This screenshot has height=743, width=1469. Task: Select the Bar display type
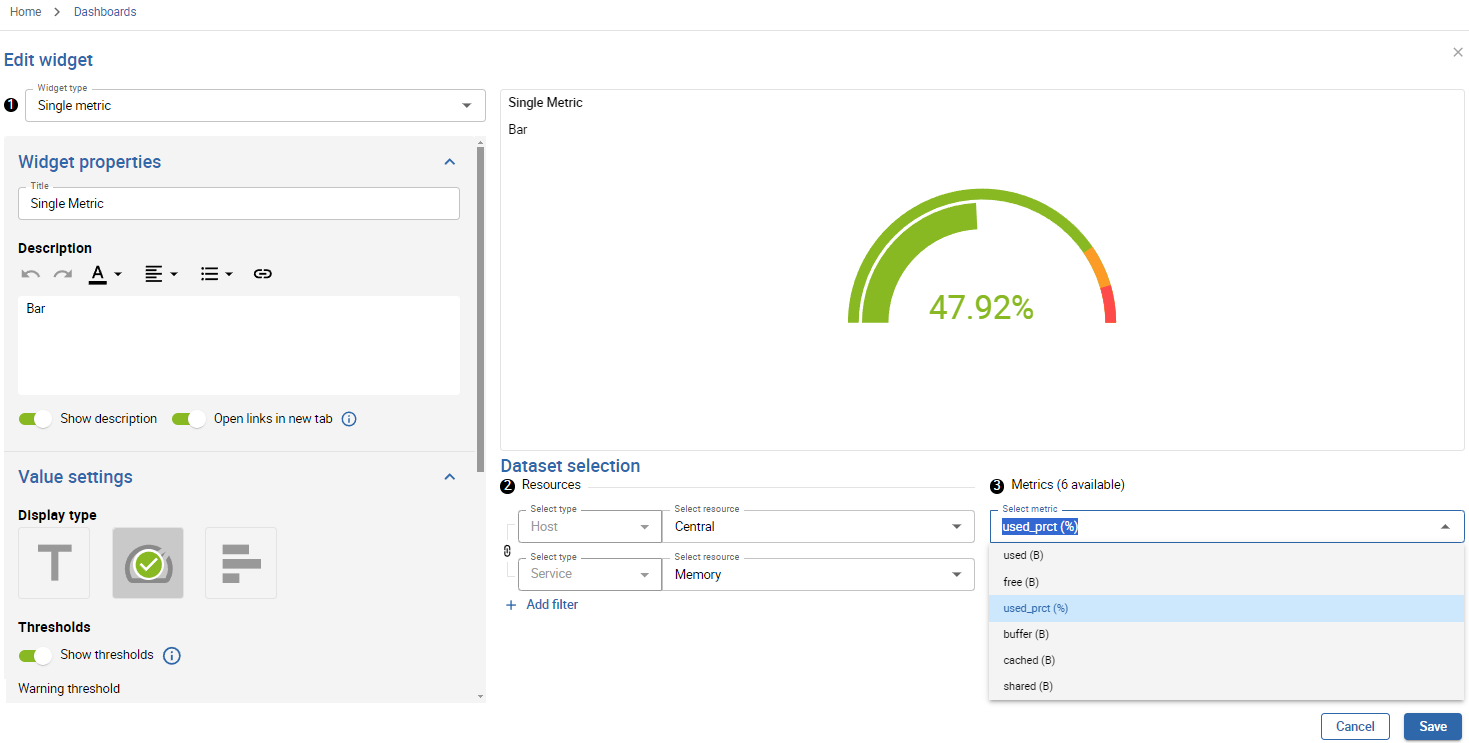pyautogui.click(x=241, y=563)
